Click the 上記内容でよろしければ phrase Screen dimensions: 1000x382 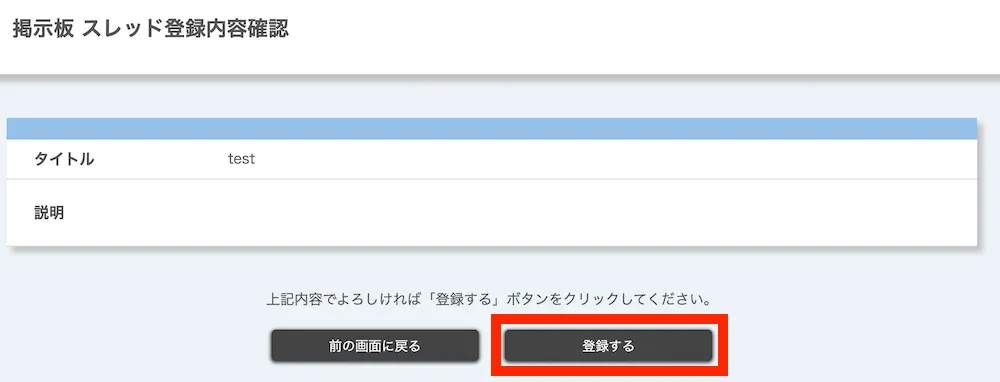[x=346, y=299]
